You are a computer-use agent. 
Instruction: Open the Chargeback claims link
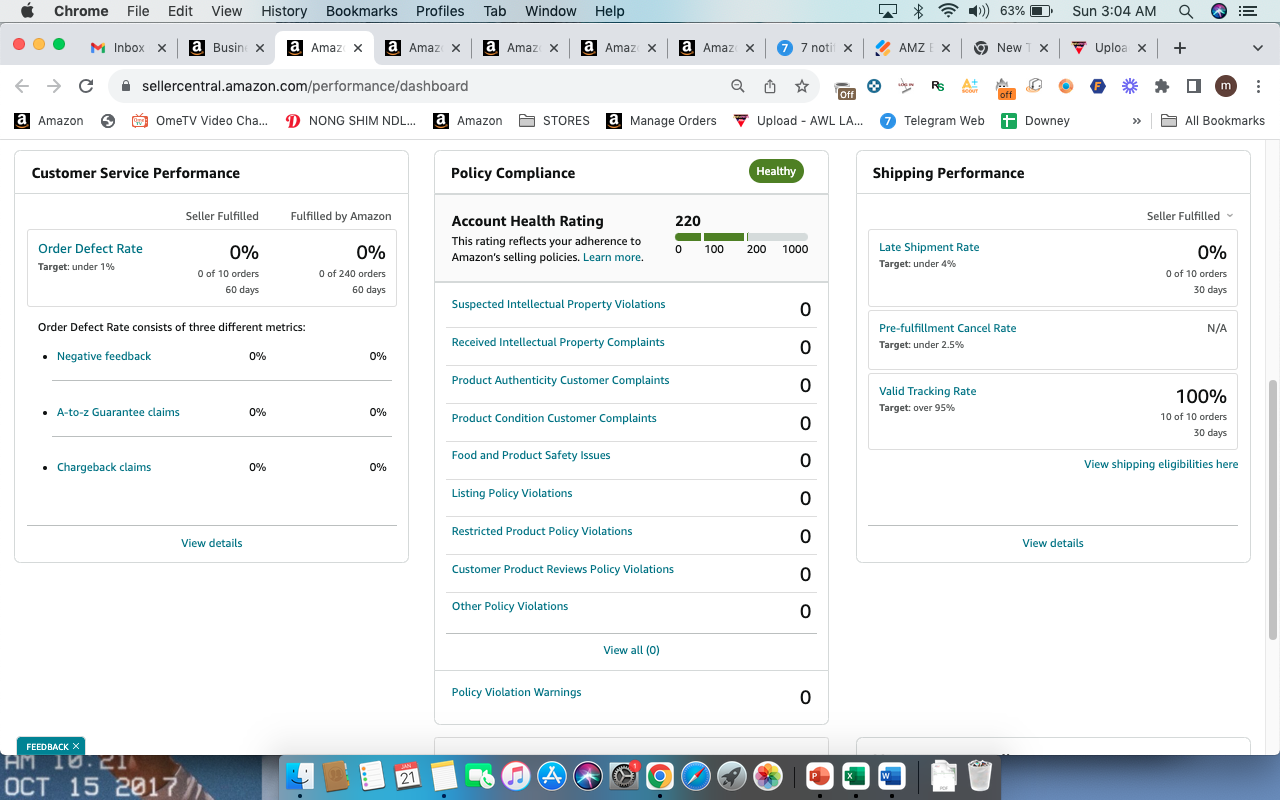[104, 467]
